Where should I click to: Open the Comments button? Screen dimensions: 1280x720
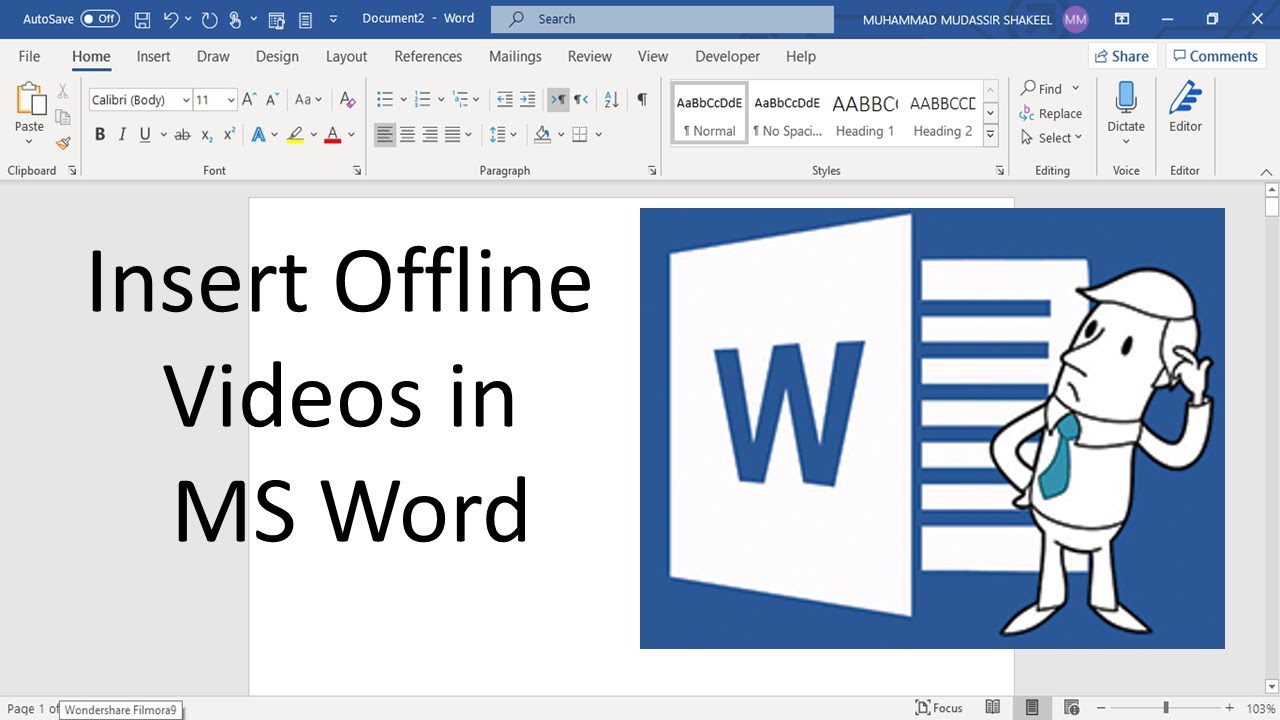(x=1216, y=57)
